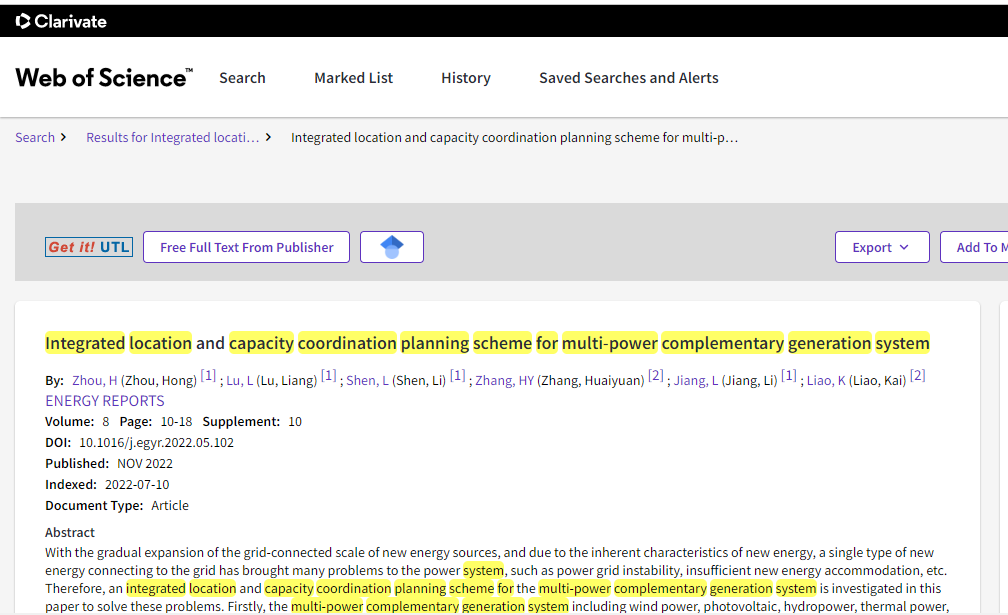This screenshot has width=1008, height=615.
Task: Click the Google Scholar icon button
Action: (x=392, y=247)
